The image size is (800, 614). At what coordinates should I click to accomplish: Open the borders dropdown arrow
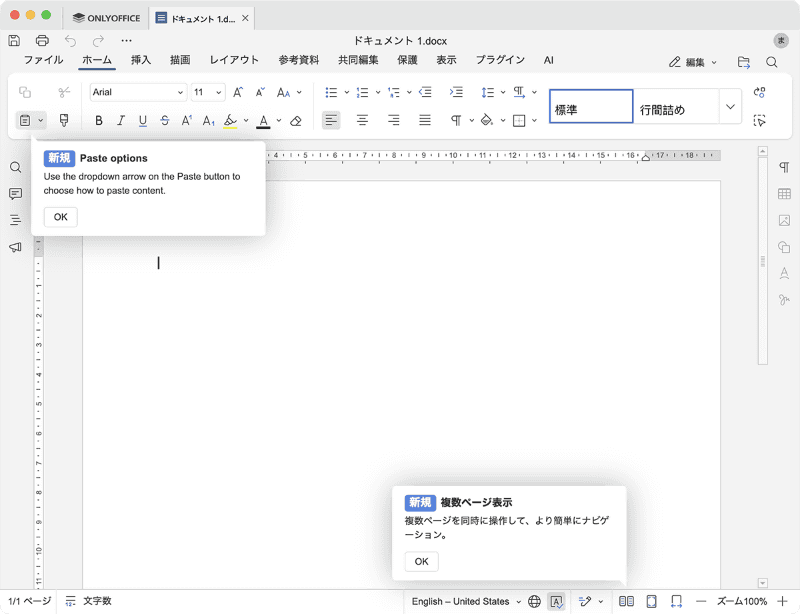534,120
